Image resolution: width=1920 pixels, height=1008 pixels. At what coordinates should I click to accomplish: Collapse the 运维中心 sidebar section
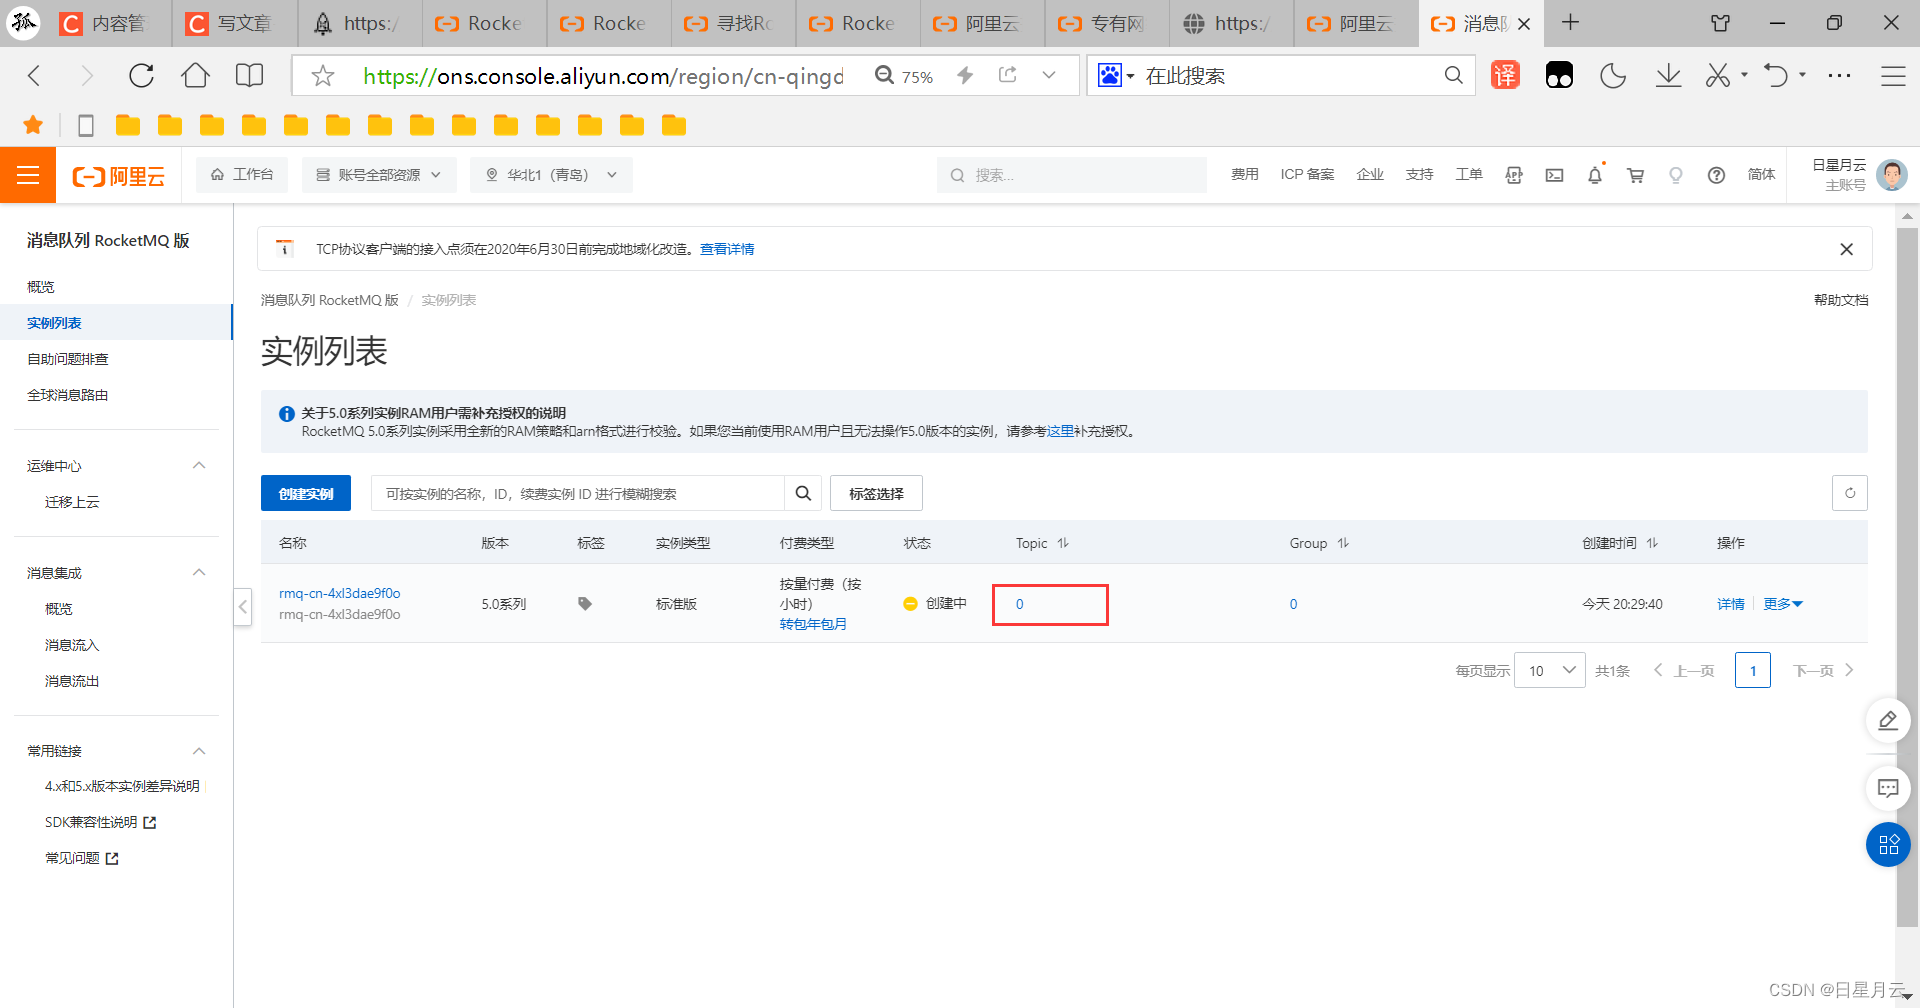tap(199, 466)
